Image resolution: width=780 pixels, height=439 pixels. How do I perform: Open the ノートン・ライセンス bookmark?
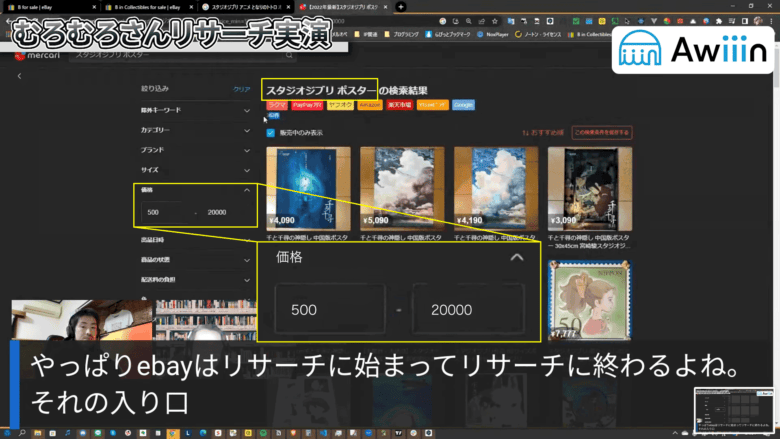[538, 34]
